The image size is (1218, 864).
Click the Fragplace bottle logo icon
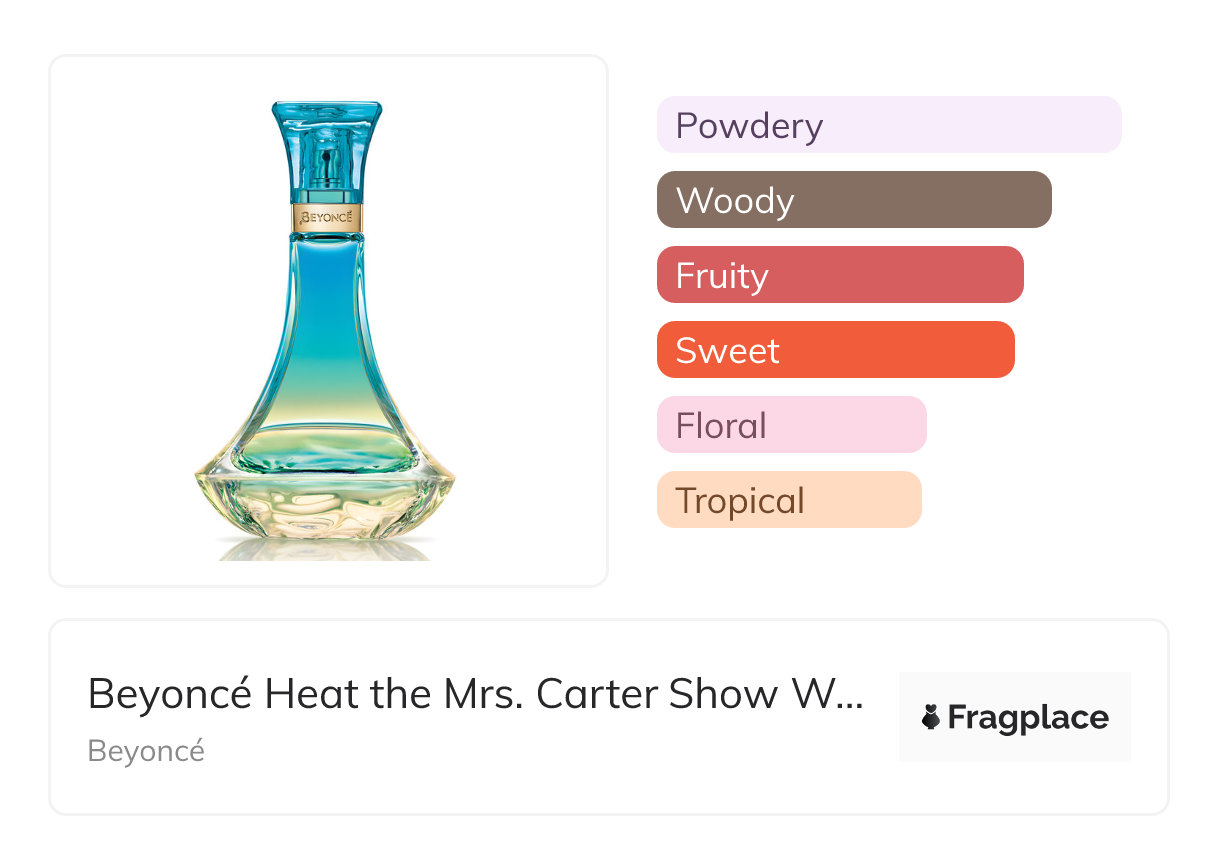pos(931,717)
